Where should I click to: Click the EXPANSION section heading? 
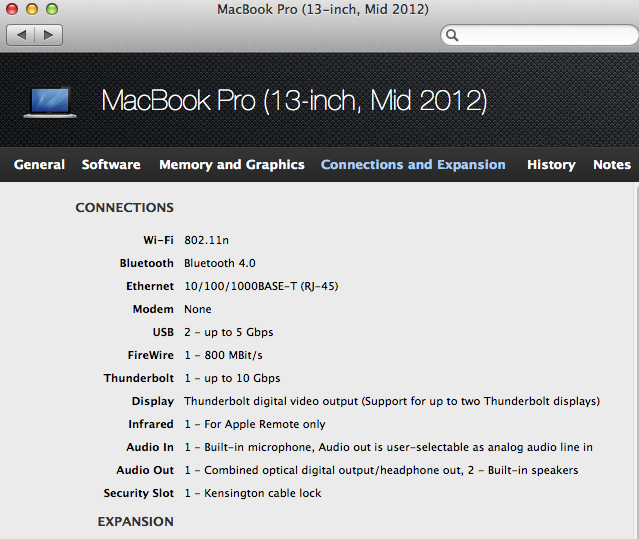[135, 521]
